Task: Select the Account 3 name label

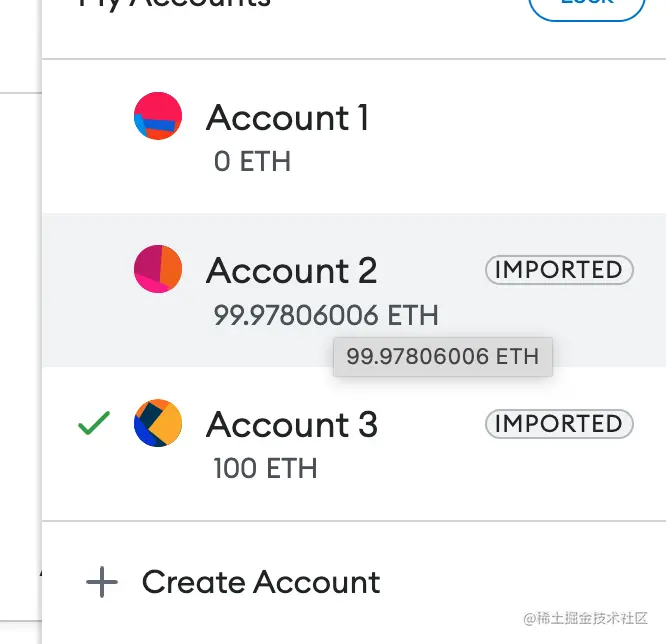Action: (x=292, y=425)
